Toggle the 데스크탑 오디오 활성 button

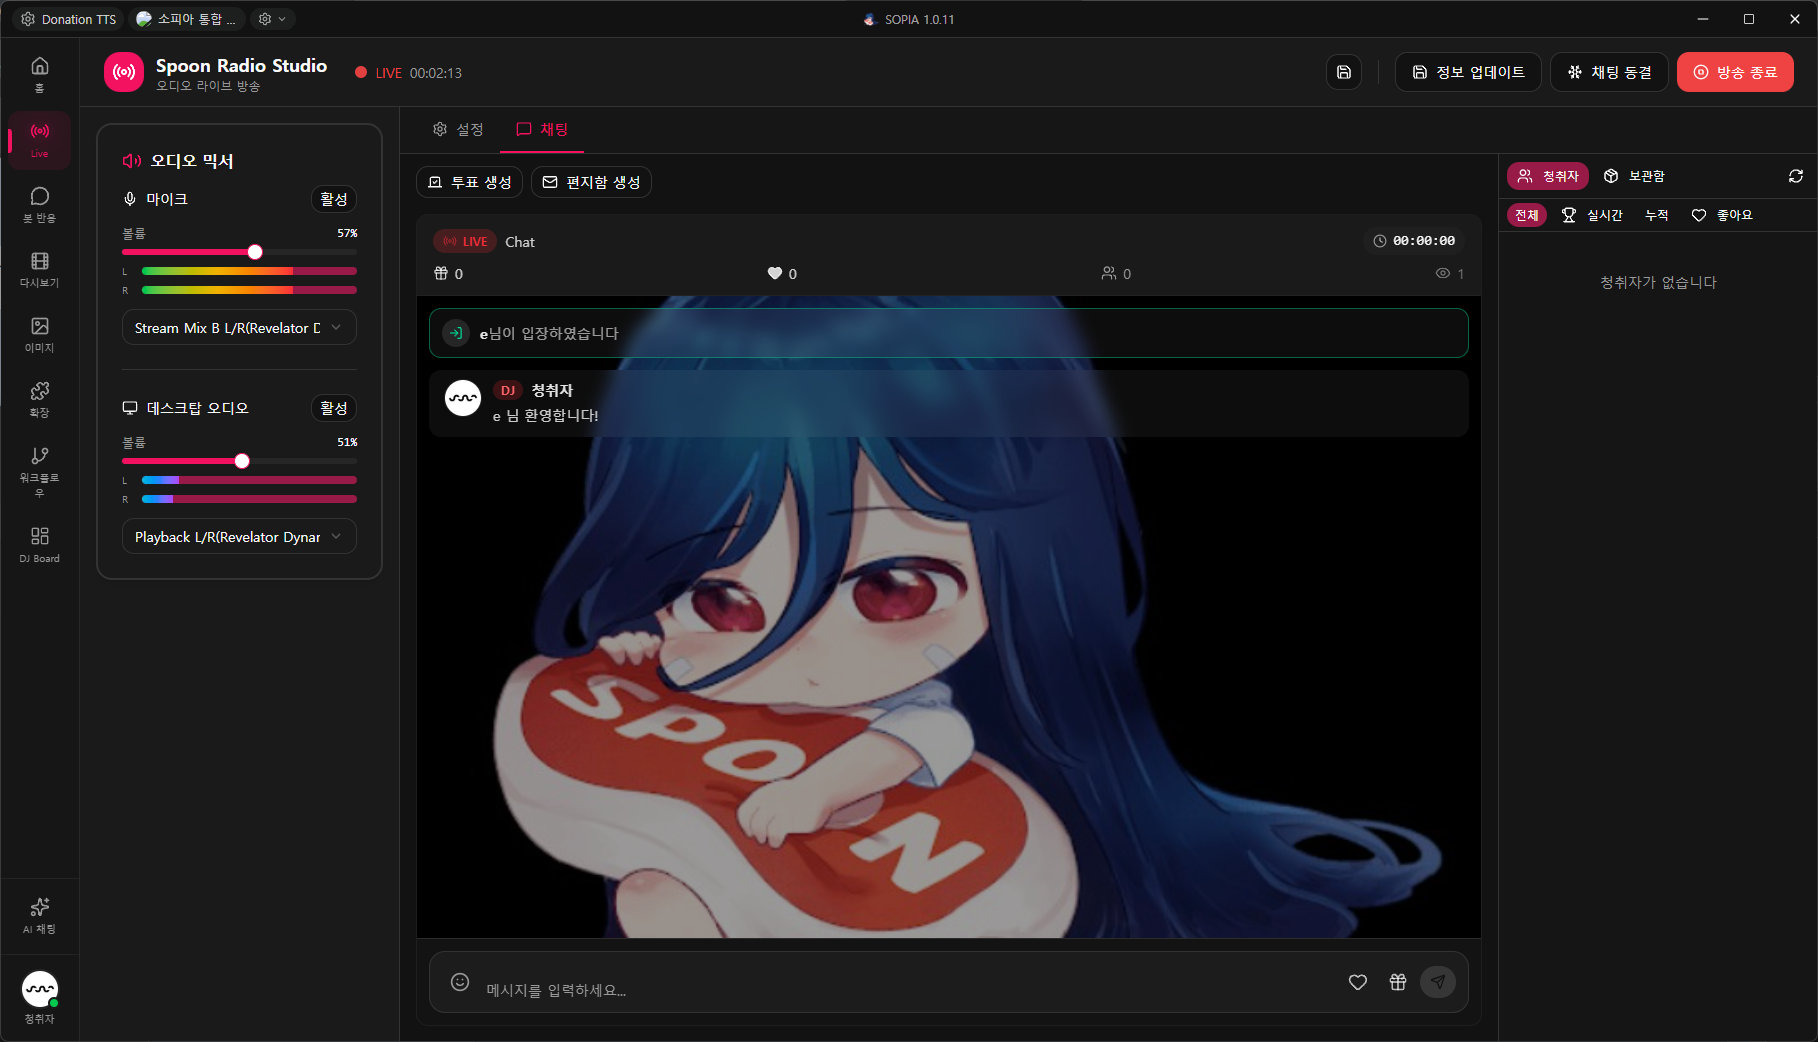(x=333, y=408)
